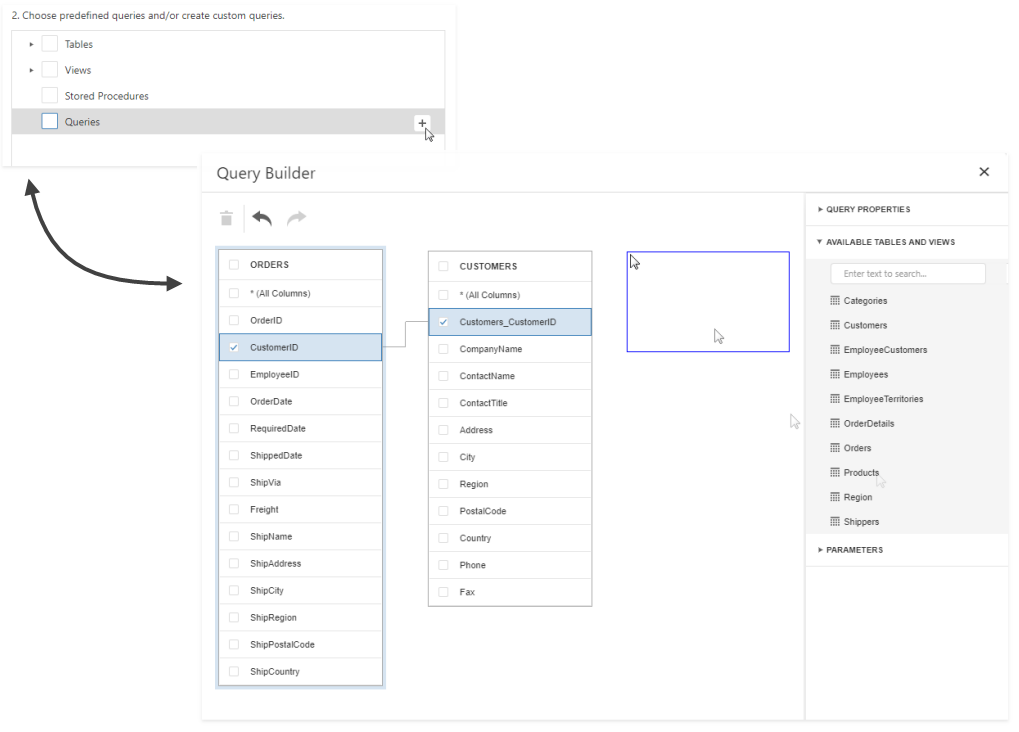Click the table search text field
Viewport: 1019px width, 732px height.
908,273
